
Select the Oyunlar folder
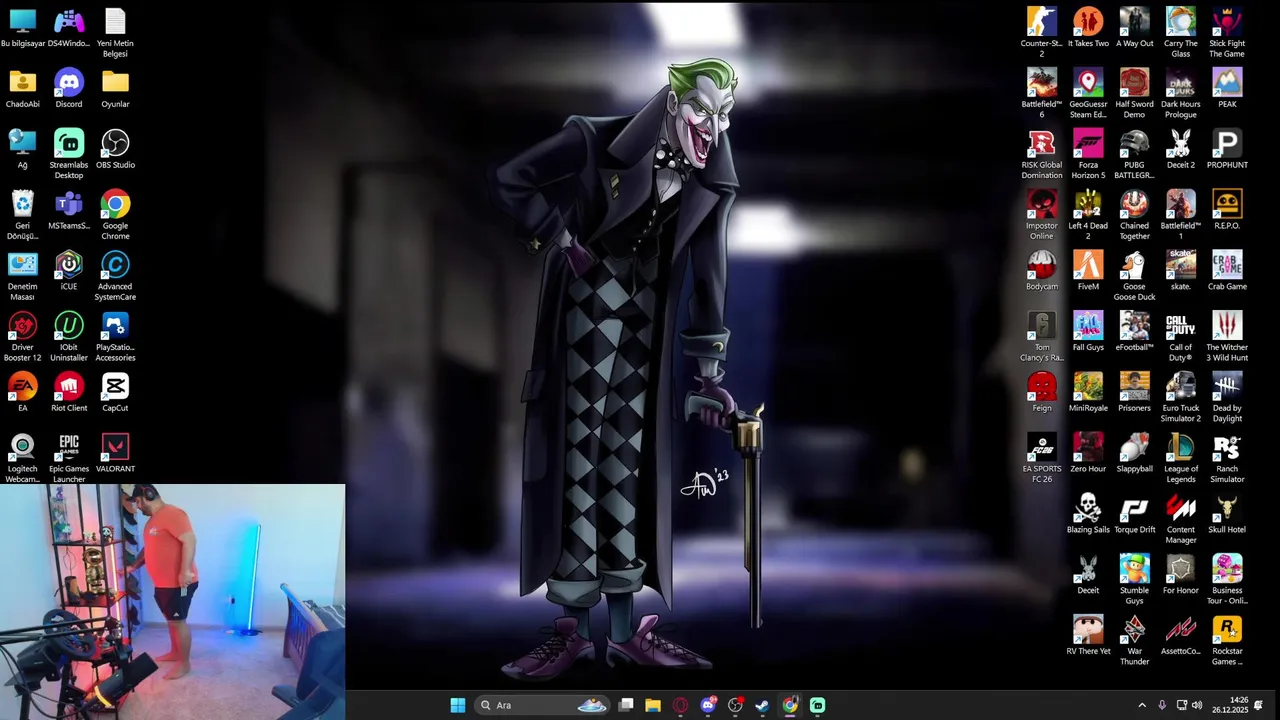click(115, 89)
